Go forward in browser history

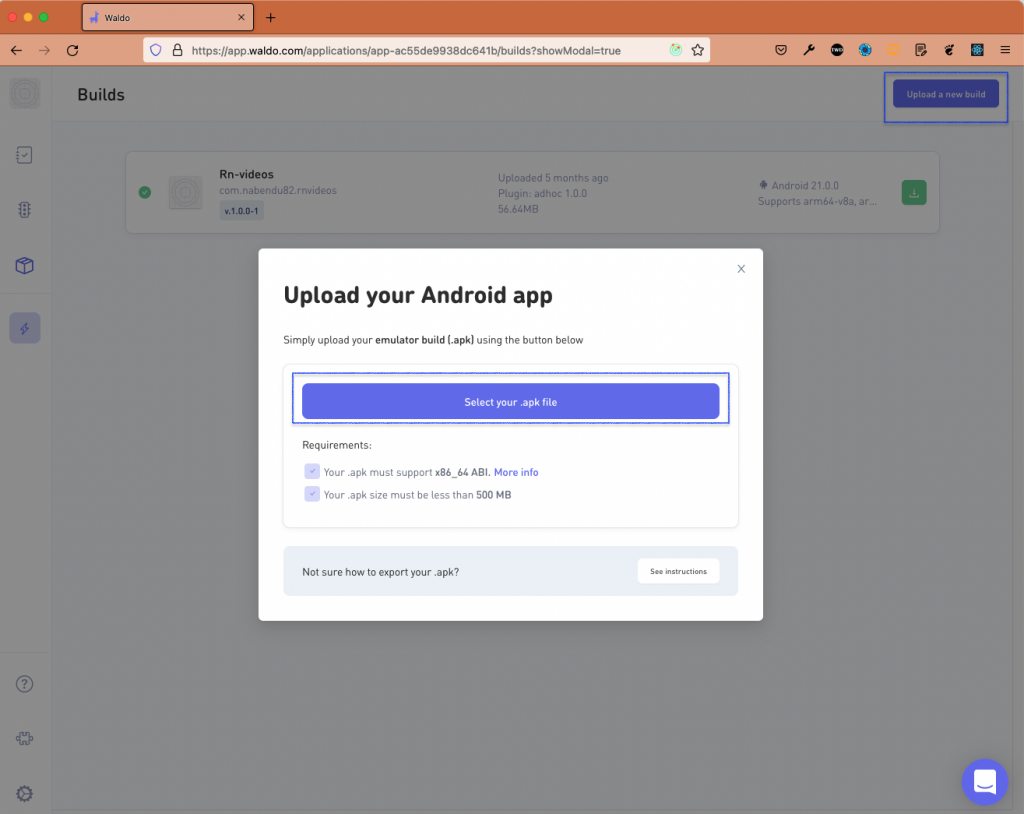44,50
